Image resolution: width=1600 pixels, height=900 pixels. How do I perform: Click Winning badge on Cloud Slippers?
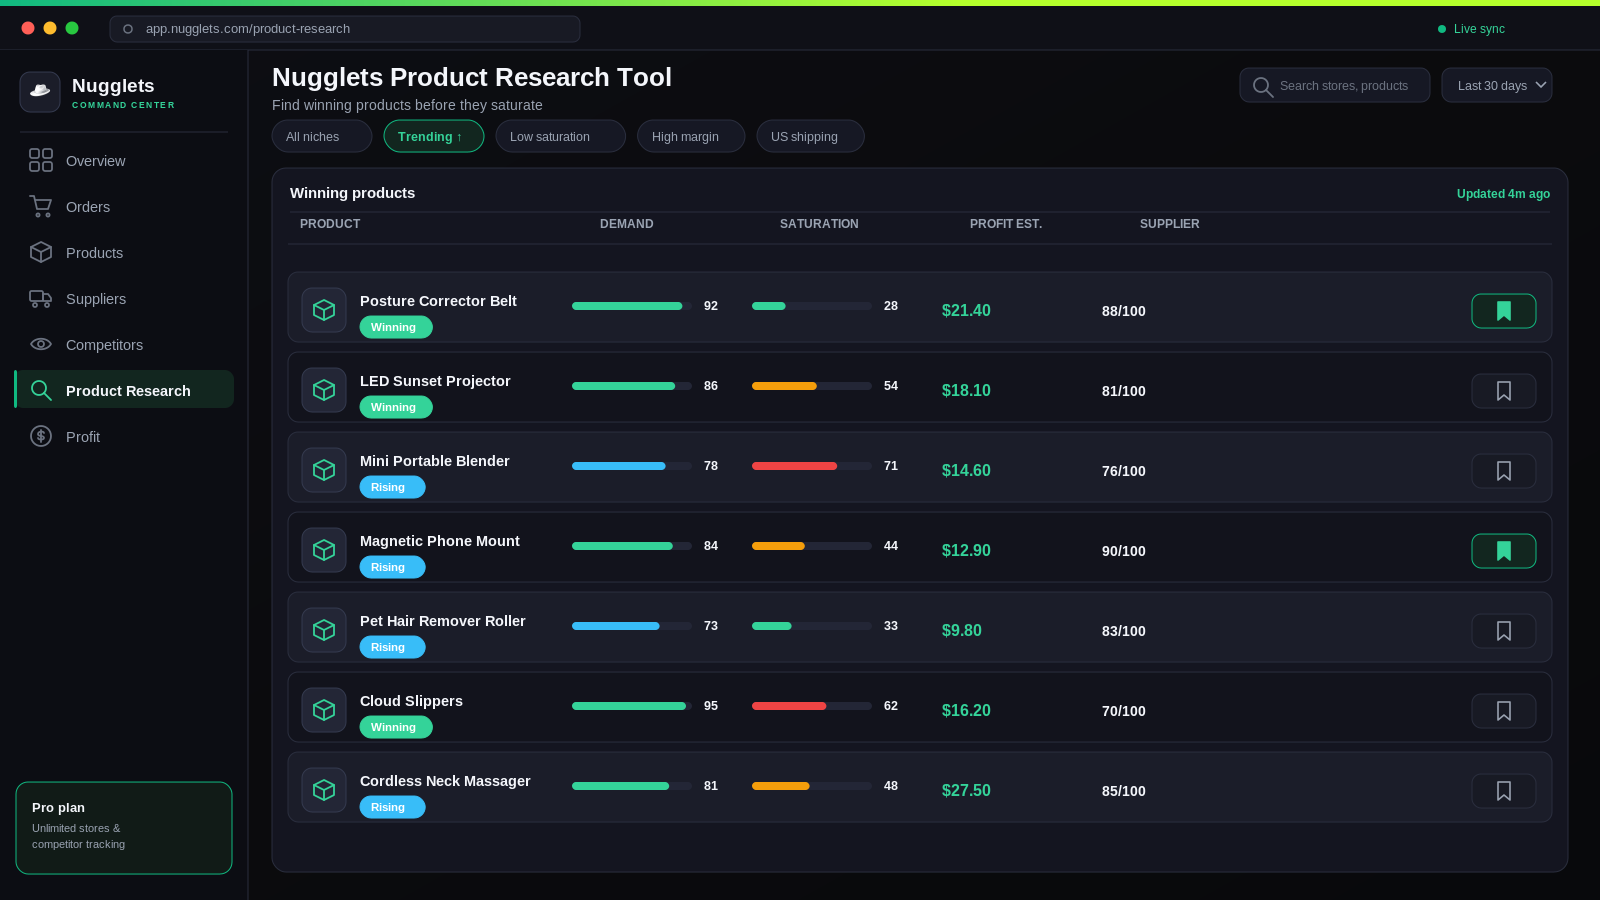click(x=396, y=727)
